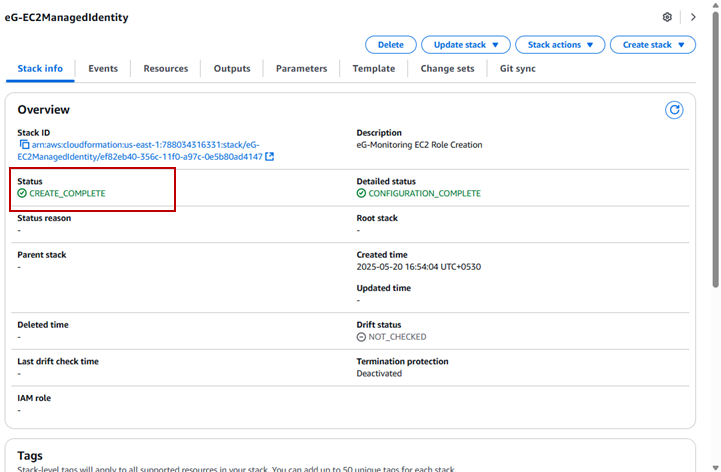Open the Stack ID ARN link
Viewport: 721px width, 472px height.
[140, 151]
